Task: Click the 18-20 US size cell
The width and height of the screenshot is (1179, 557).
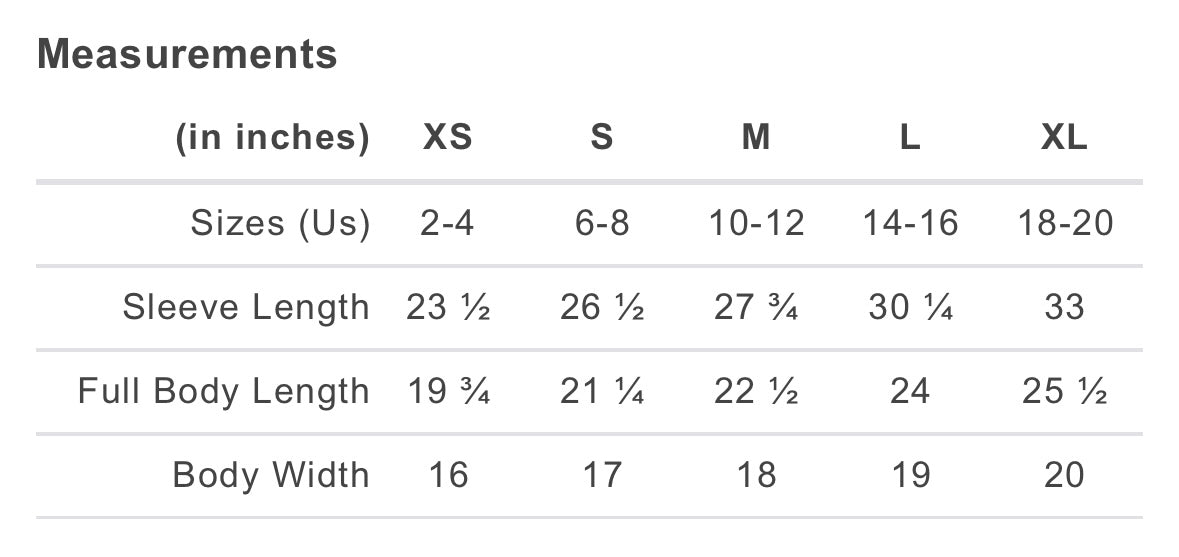Action: (1064, 223)
